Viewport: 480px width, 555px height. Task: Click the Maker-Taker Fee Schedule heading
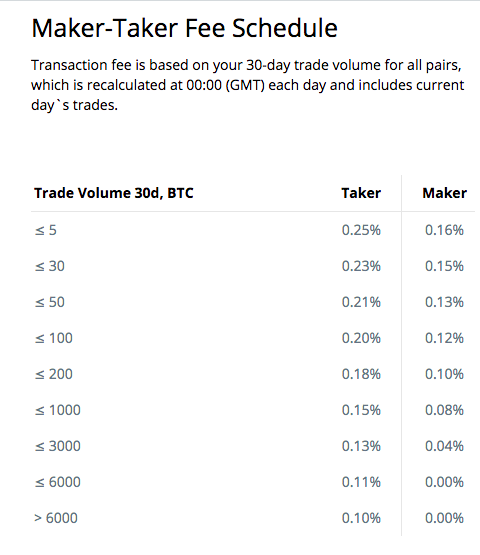pyautogui.click(x=184, y=28)
